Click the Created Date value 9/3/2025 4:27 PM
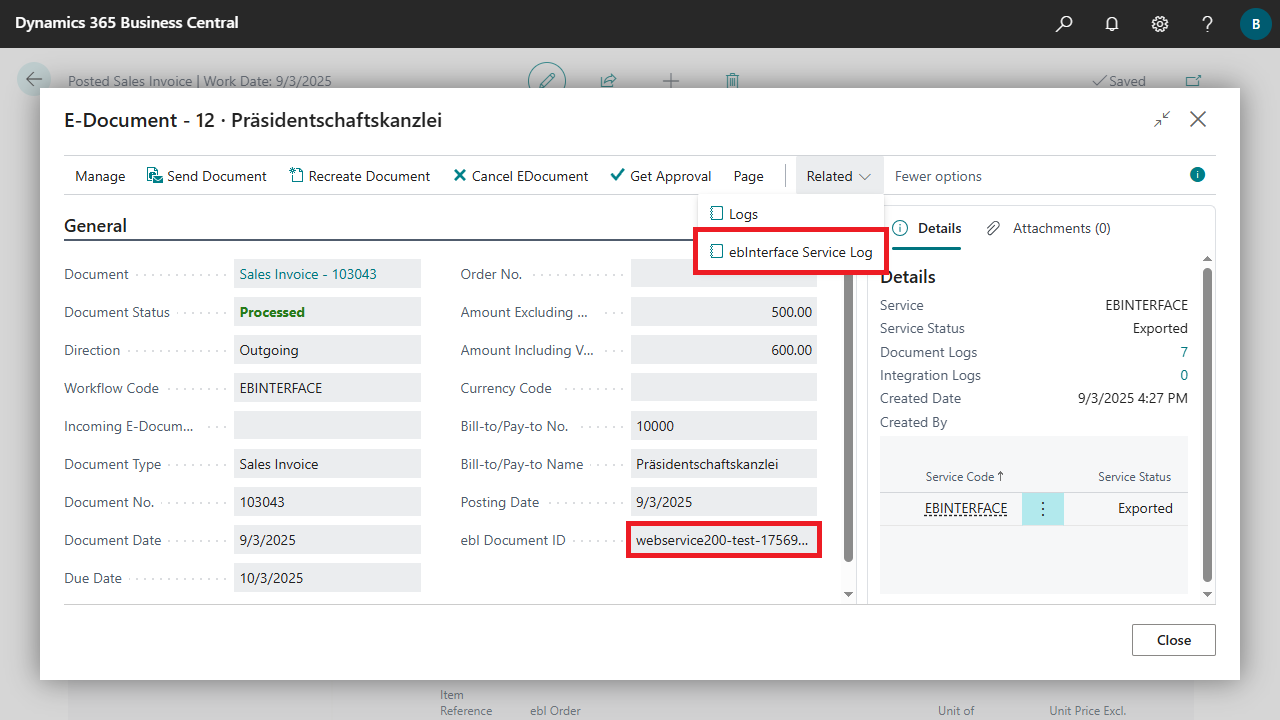This screenshot has width=1280, height=720. [1133, 398]
